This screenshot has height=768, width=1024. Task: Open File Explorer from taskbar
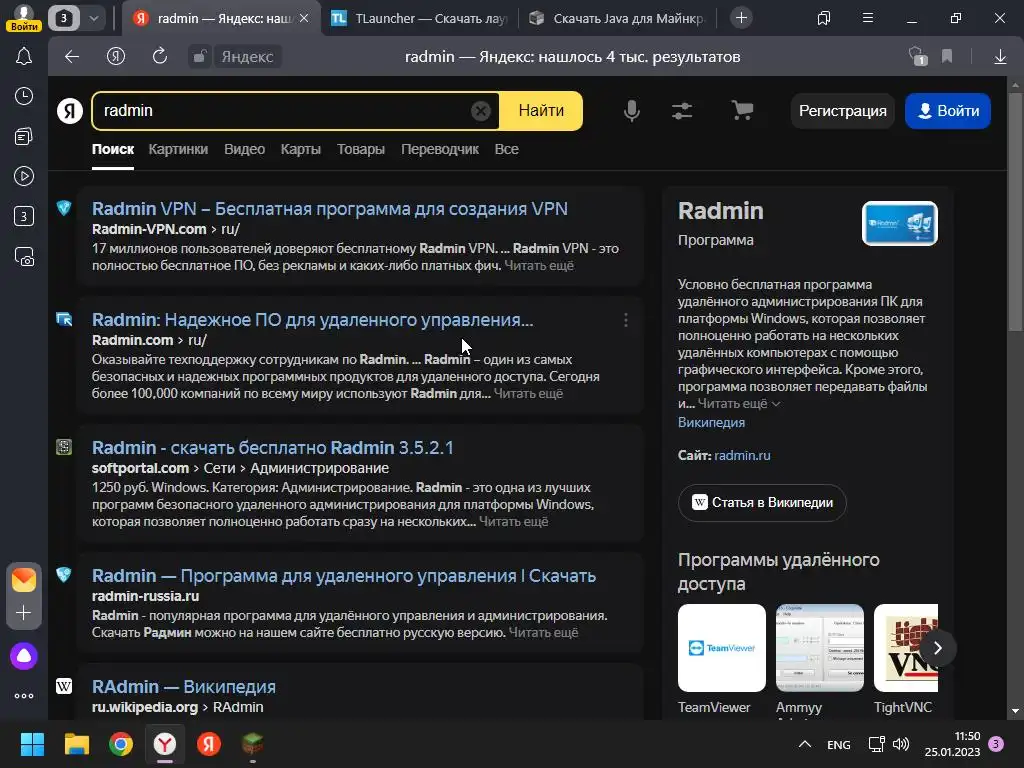click(x=76, y=744)
